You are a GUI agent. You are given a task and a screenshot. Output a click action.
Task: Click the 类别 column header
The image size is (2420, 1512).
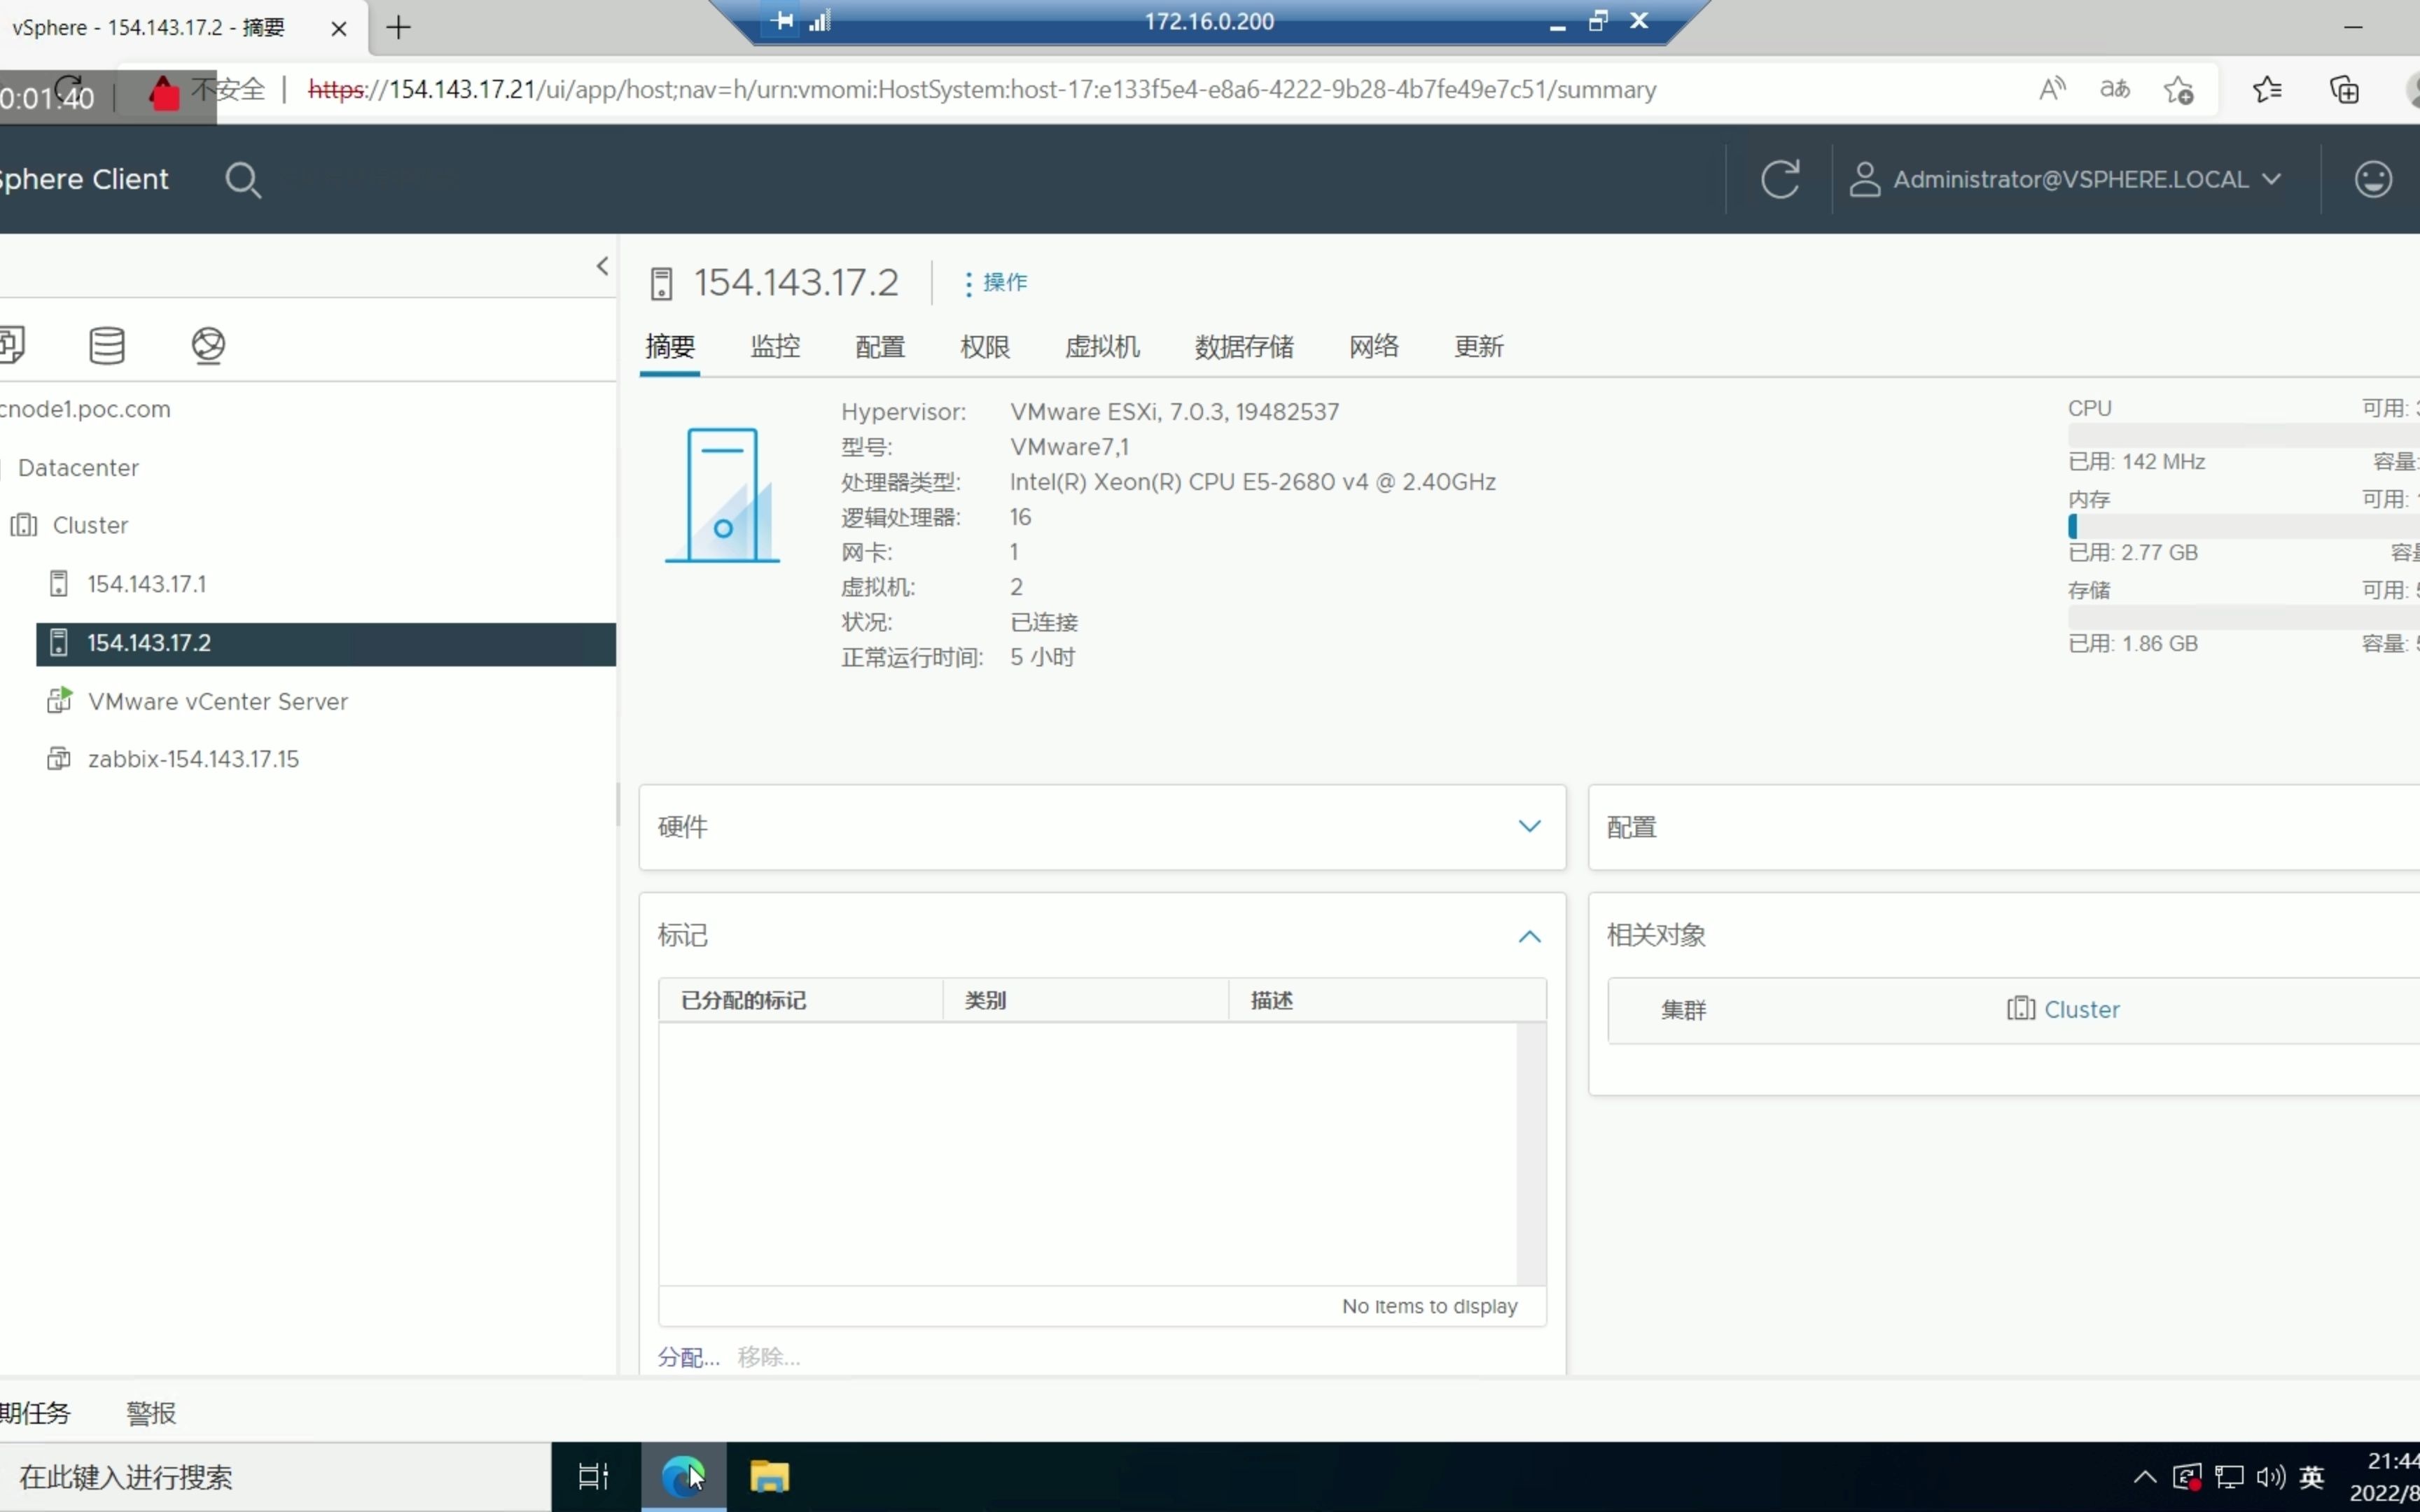[x=1085, y=1001]
